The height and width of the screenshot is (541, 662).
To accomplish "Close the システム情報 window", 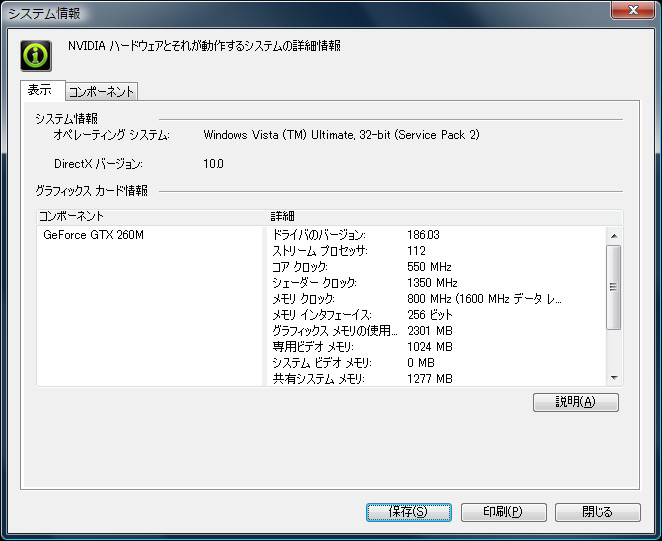I will pos(633,10).
